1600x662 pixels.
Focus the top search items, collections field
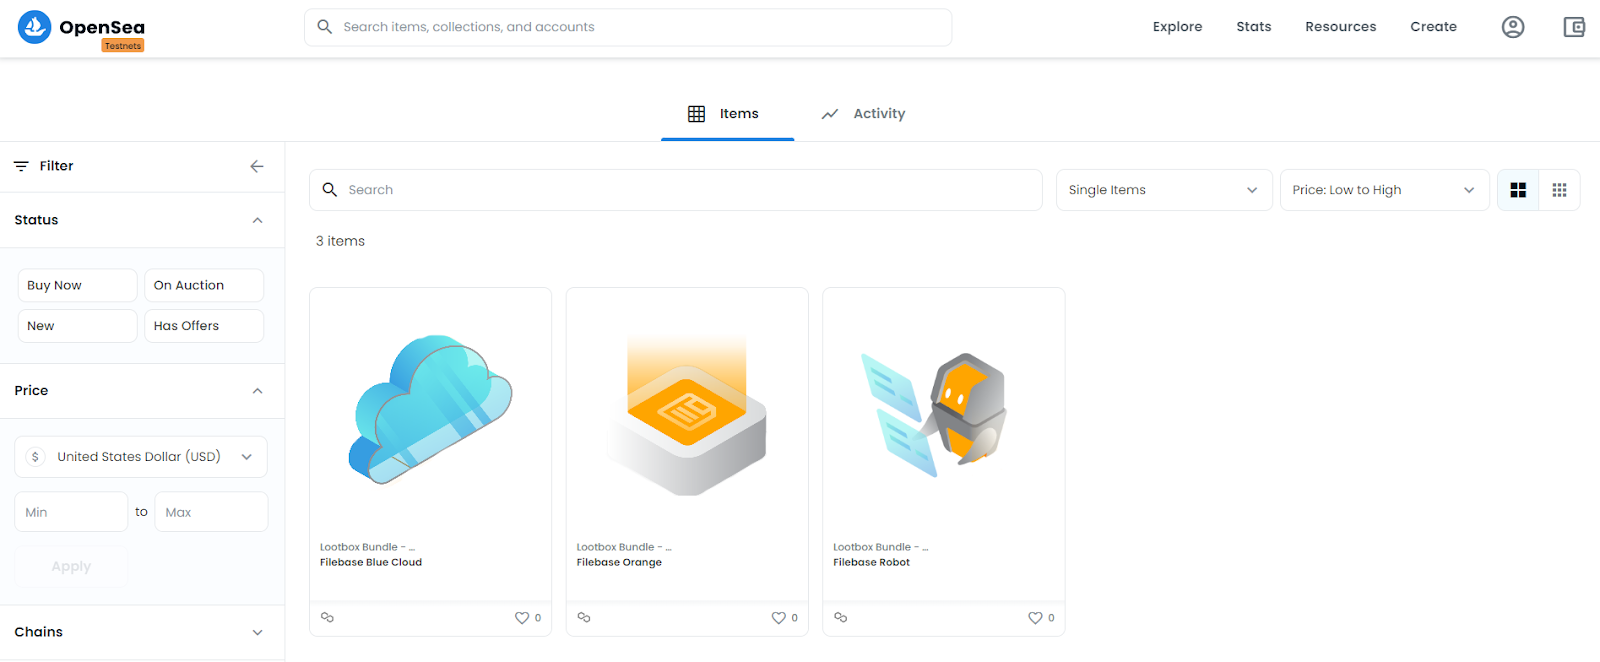(x=628, y=27)
